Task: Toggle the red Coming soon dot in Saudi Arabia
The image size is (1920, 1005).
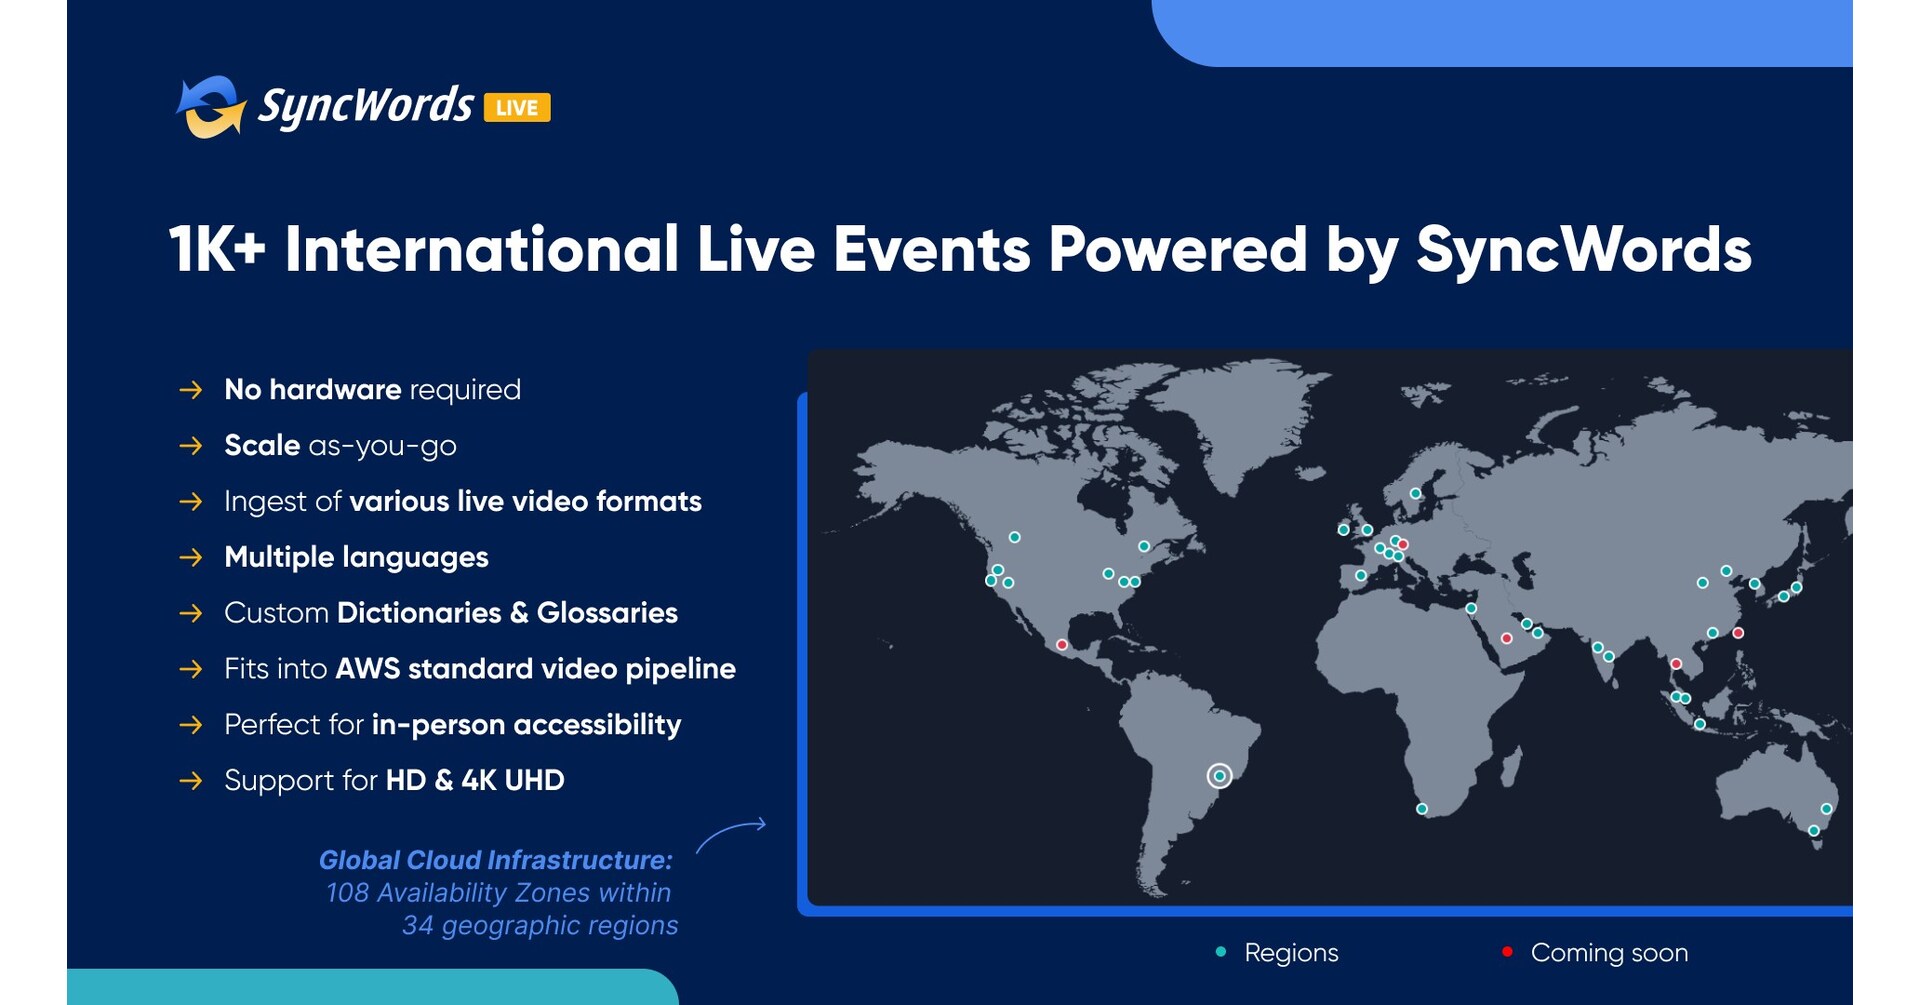Action: tap(1506, 638)
